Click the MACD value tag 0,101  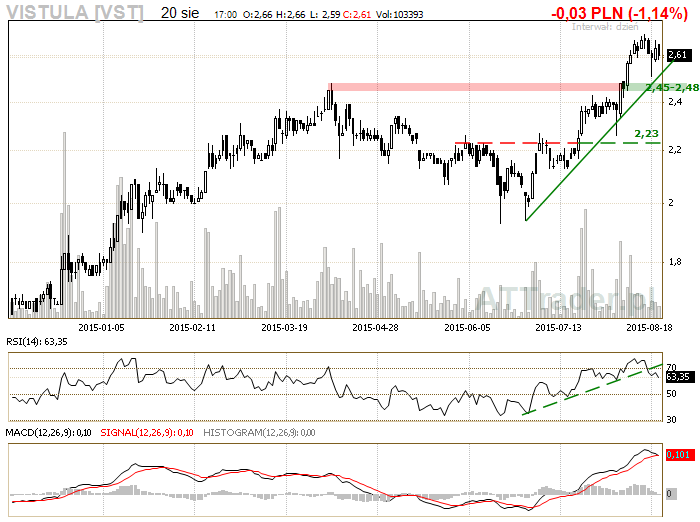(680, 455)
